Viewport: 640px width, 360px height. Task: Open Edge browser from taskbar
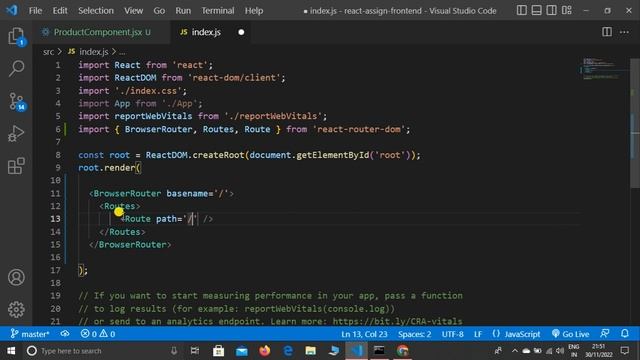pyautogui.click(x=288, y=351)
